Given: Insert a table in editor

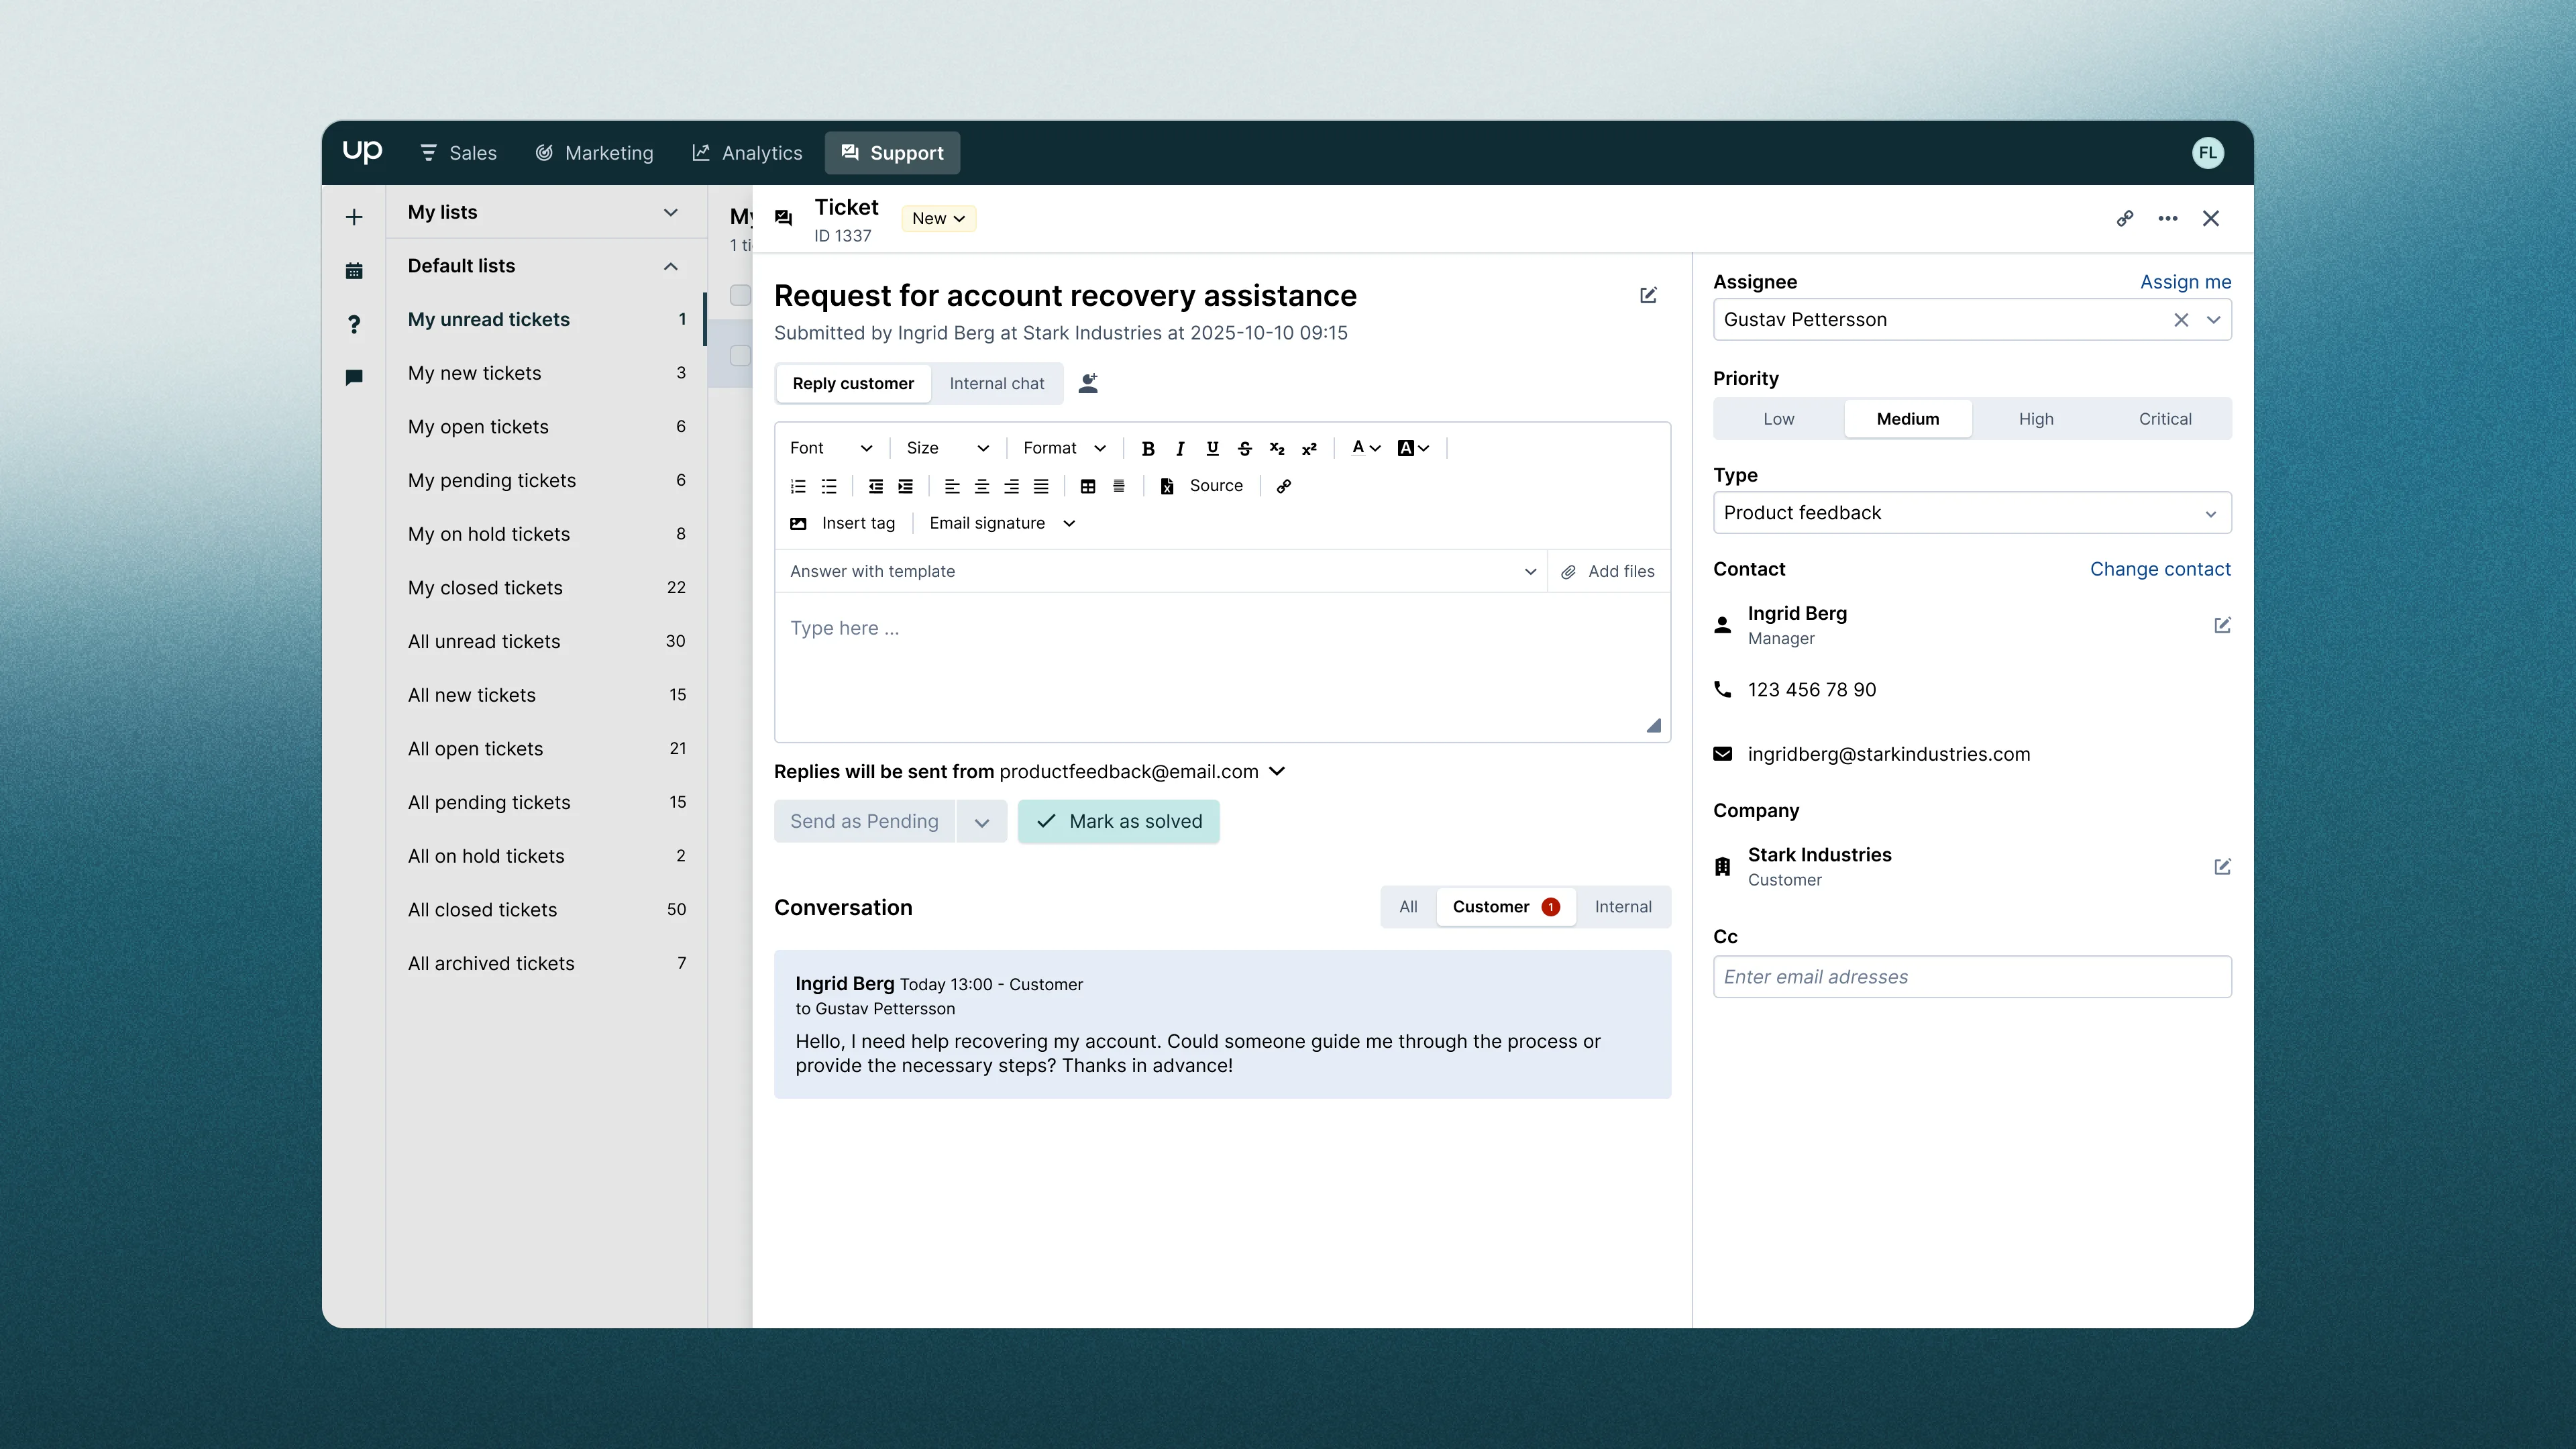Looking at the screenshot, I should pyautogui.click(x=1088, y=486).
